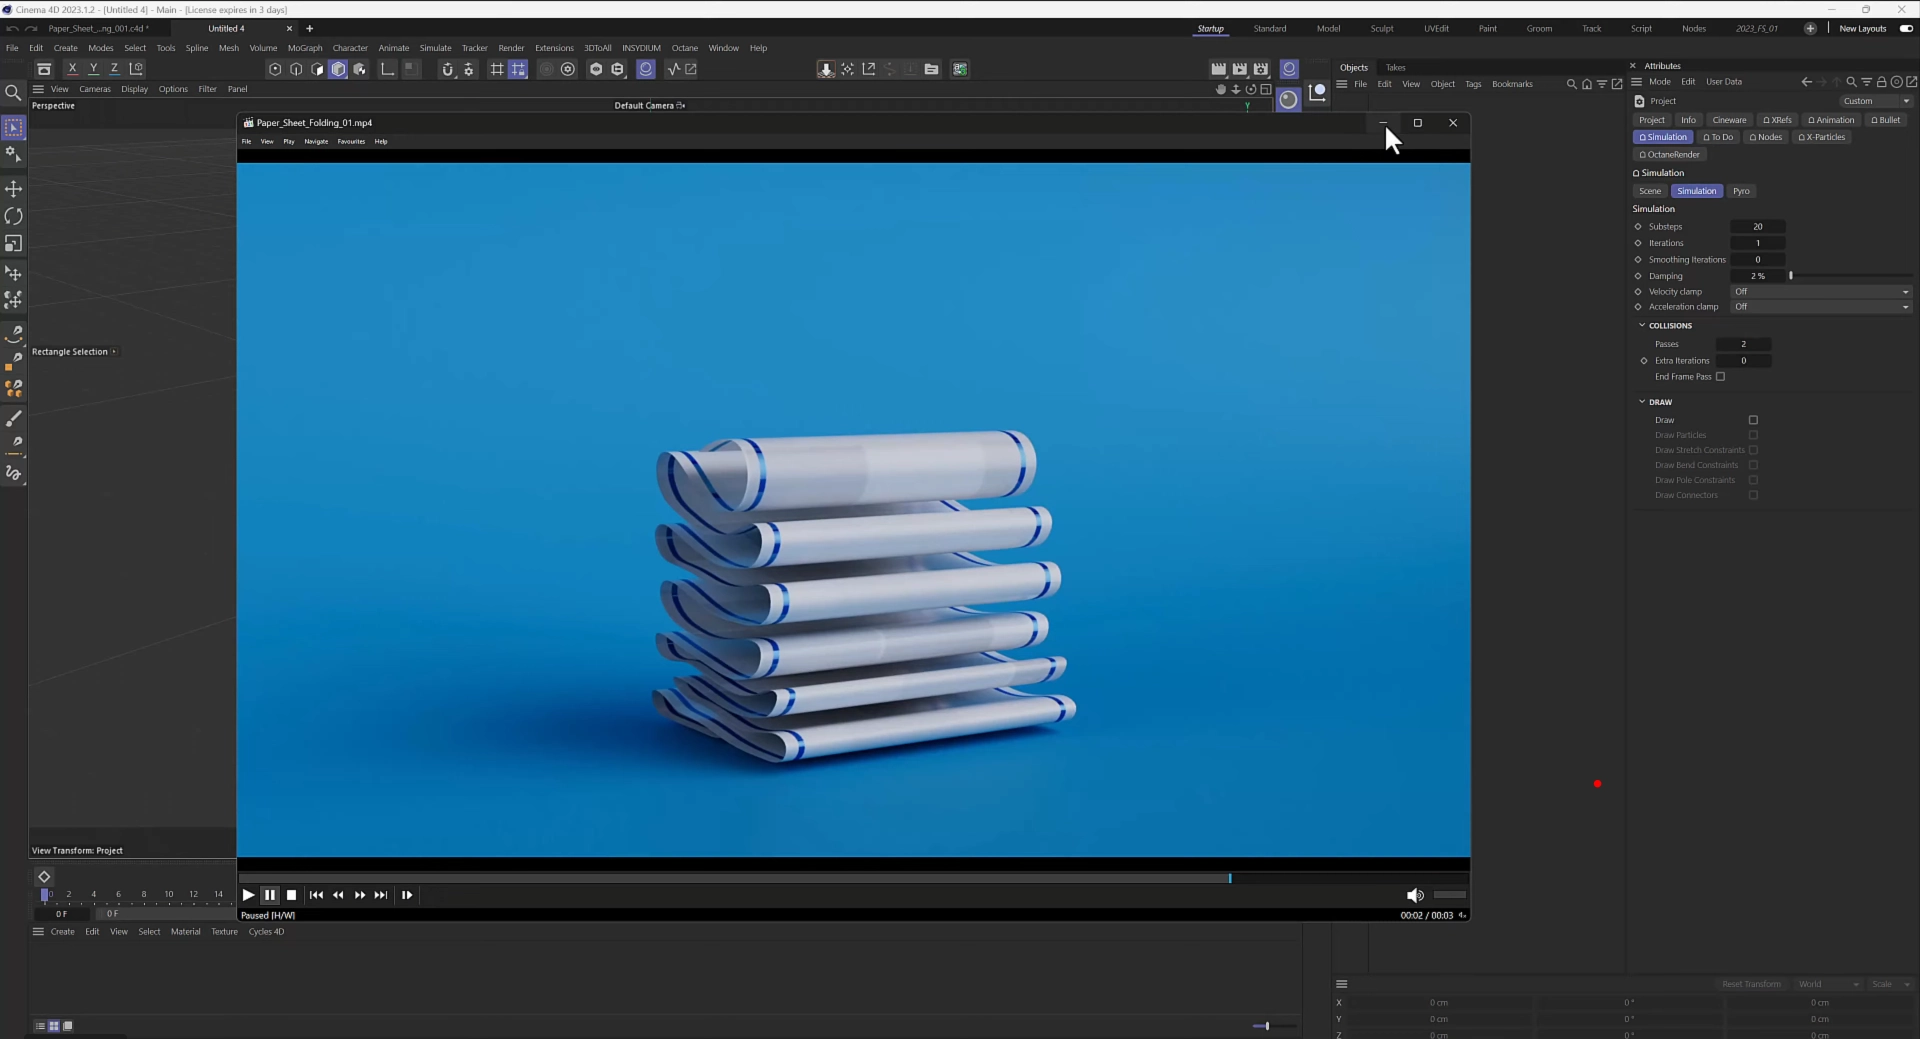This screenshot has height=1039, width=1920.
Task: Toggle Enable Snap magnet icon
Action: [x=447, y=69]
